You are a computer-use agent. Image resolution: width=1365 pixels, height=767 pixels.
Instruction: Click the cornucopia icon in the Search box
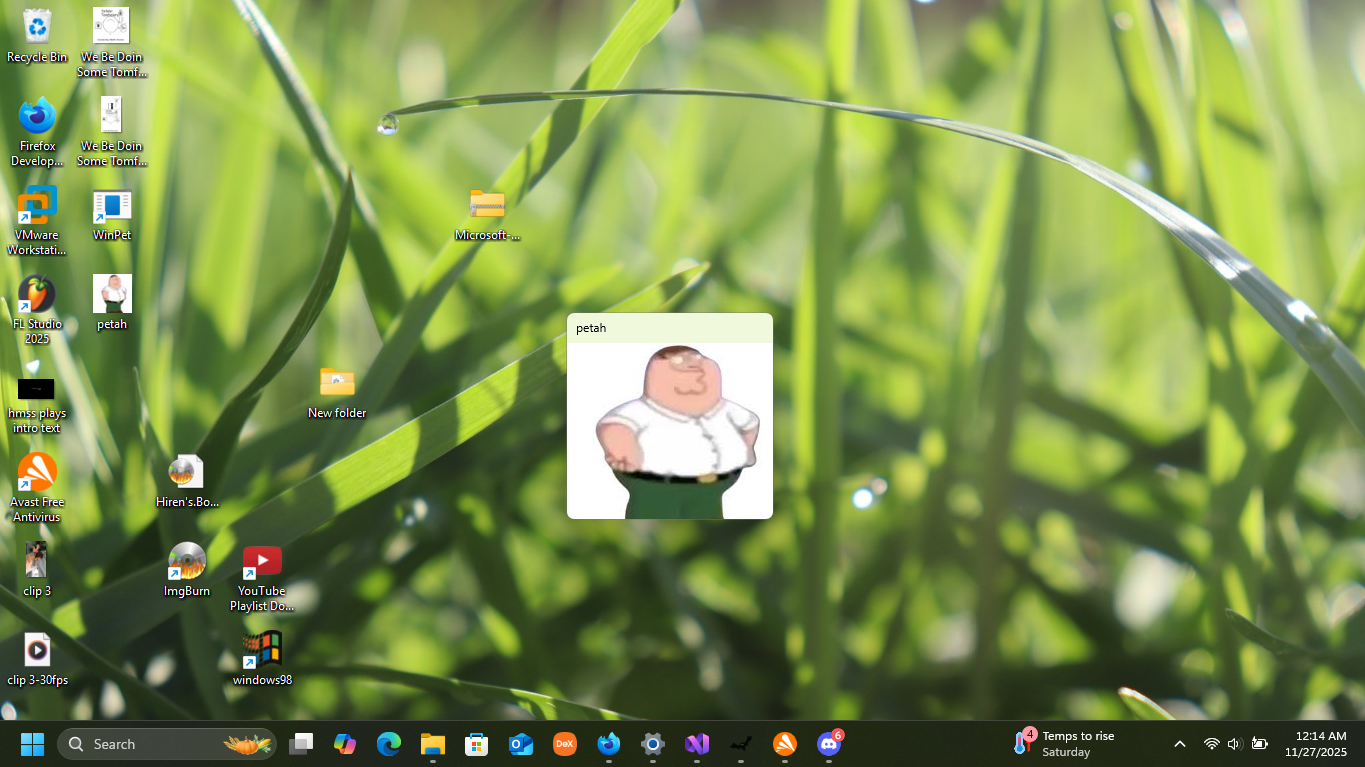[247, 744]
